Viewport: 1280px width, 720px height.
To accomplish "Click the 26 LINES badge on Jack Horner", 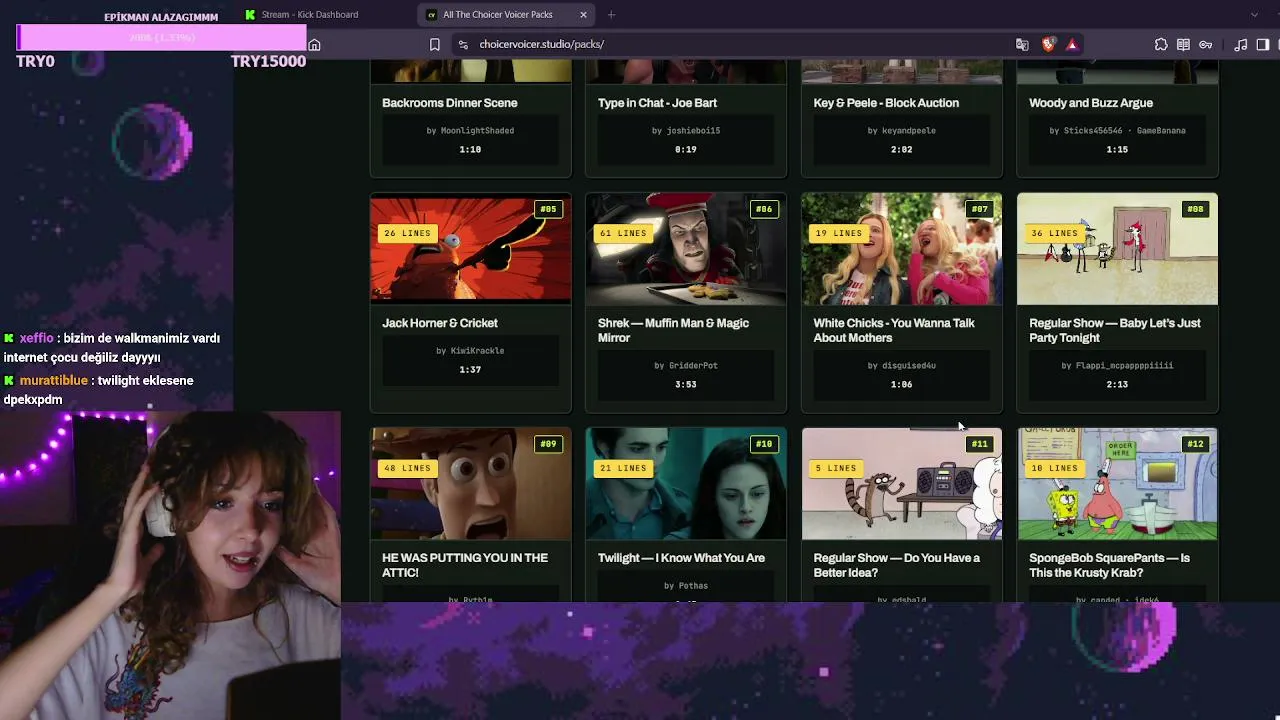I will coord(407,233).
